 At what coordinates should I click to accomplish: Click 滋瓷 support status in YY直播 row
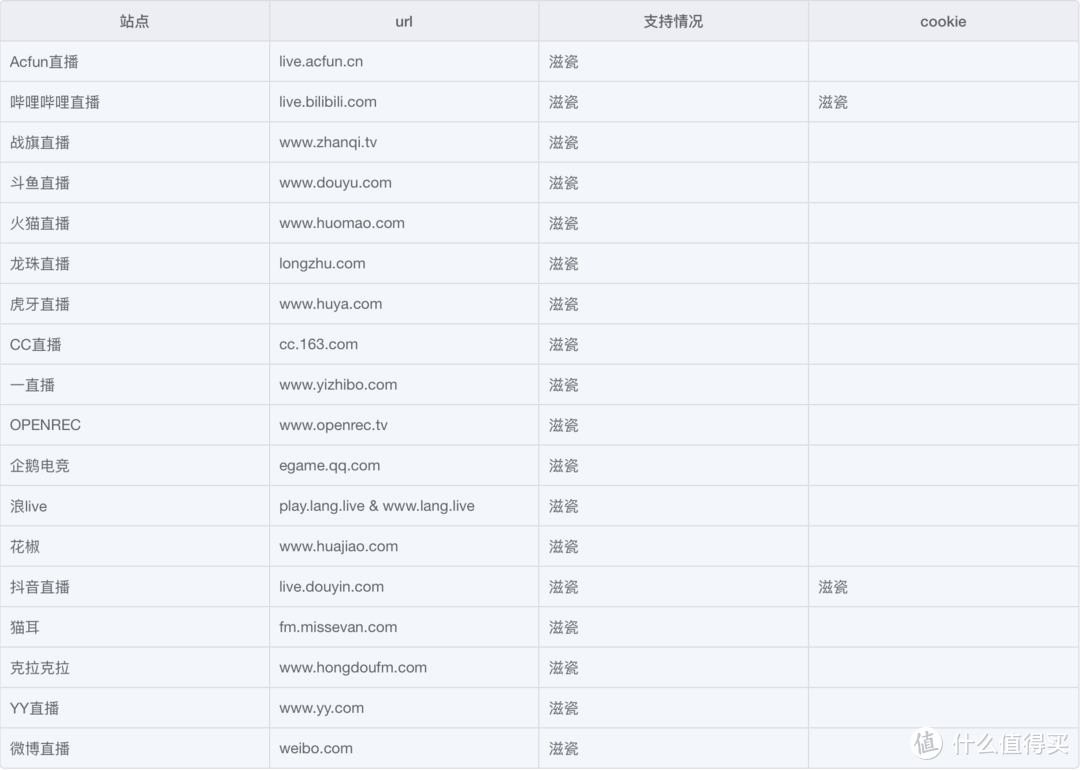point(563,709)
